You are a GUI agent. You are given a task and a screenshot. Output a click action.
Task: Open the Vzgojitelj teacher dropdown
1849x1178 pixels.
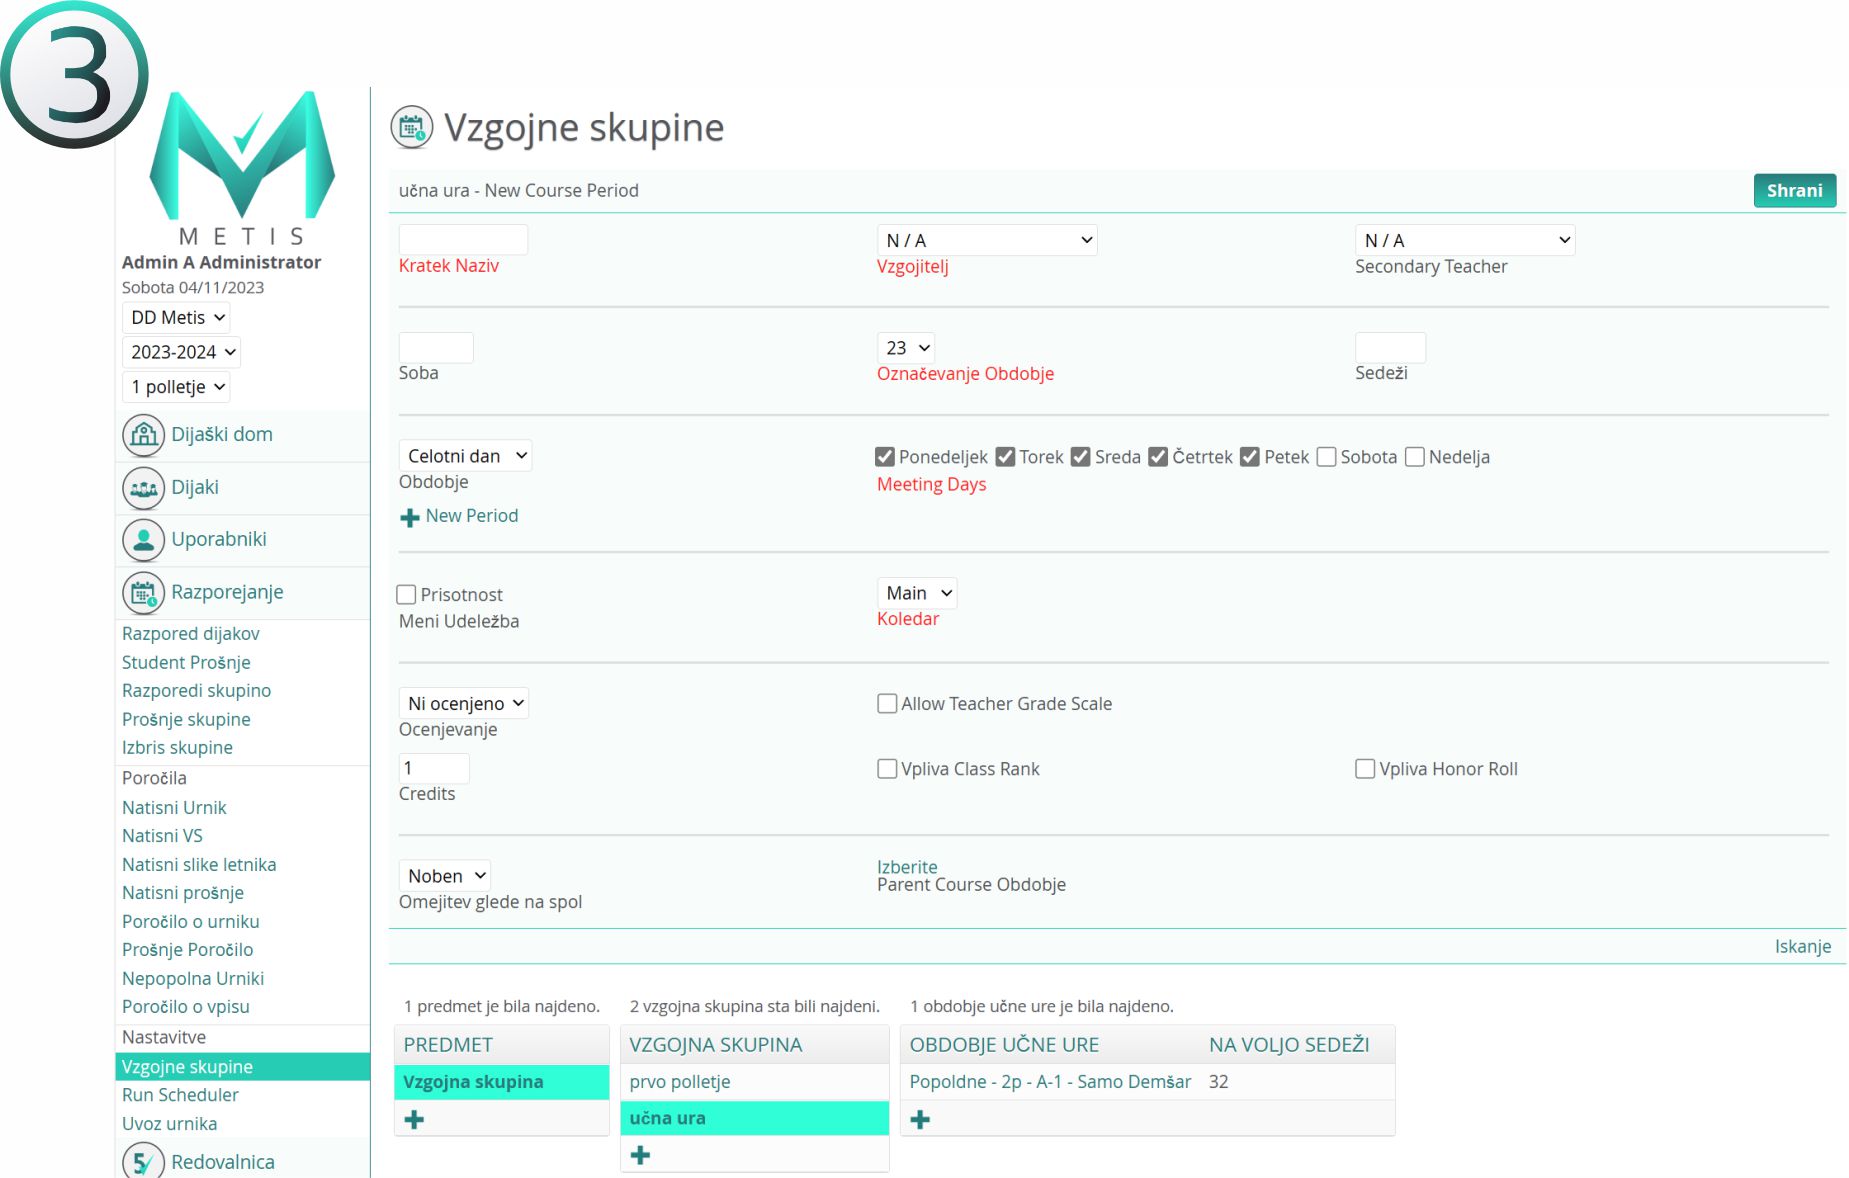point(986,240)
